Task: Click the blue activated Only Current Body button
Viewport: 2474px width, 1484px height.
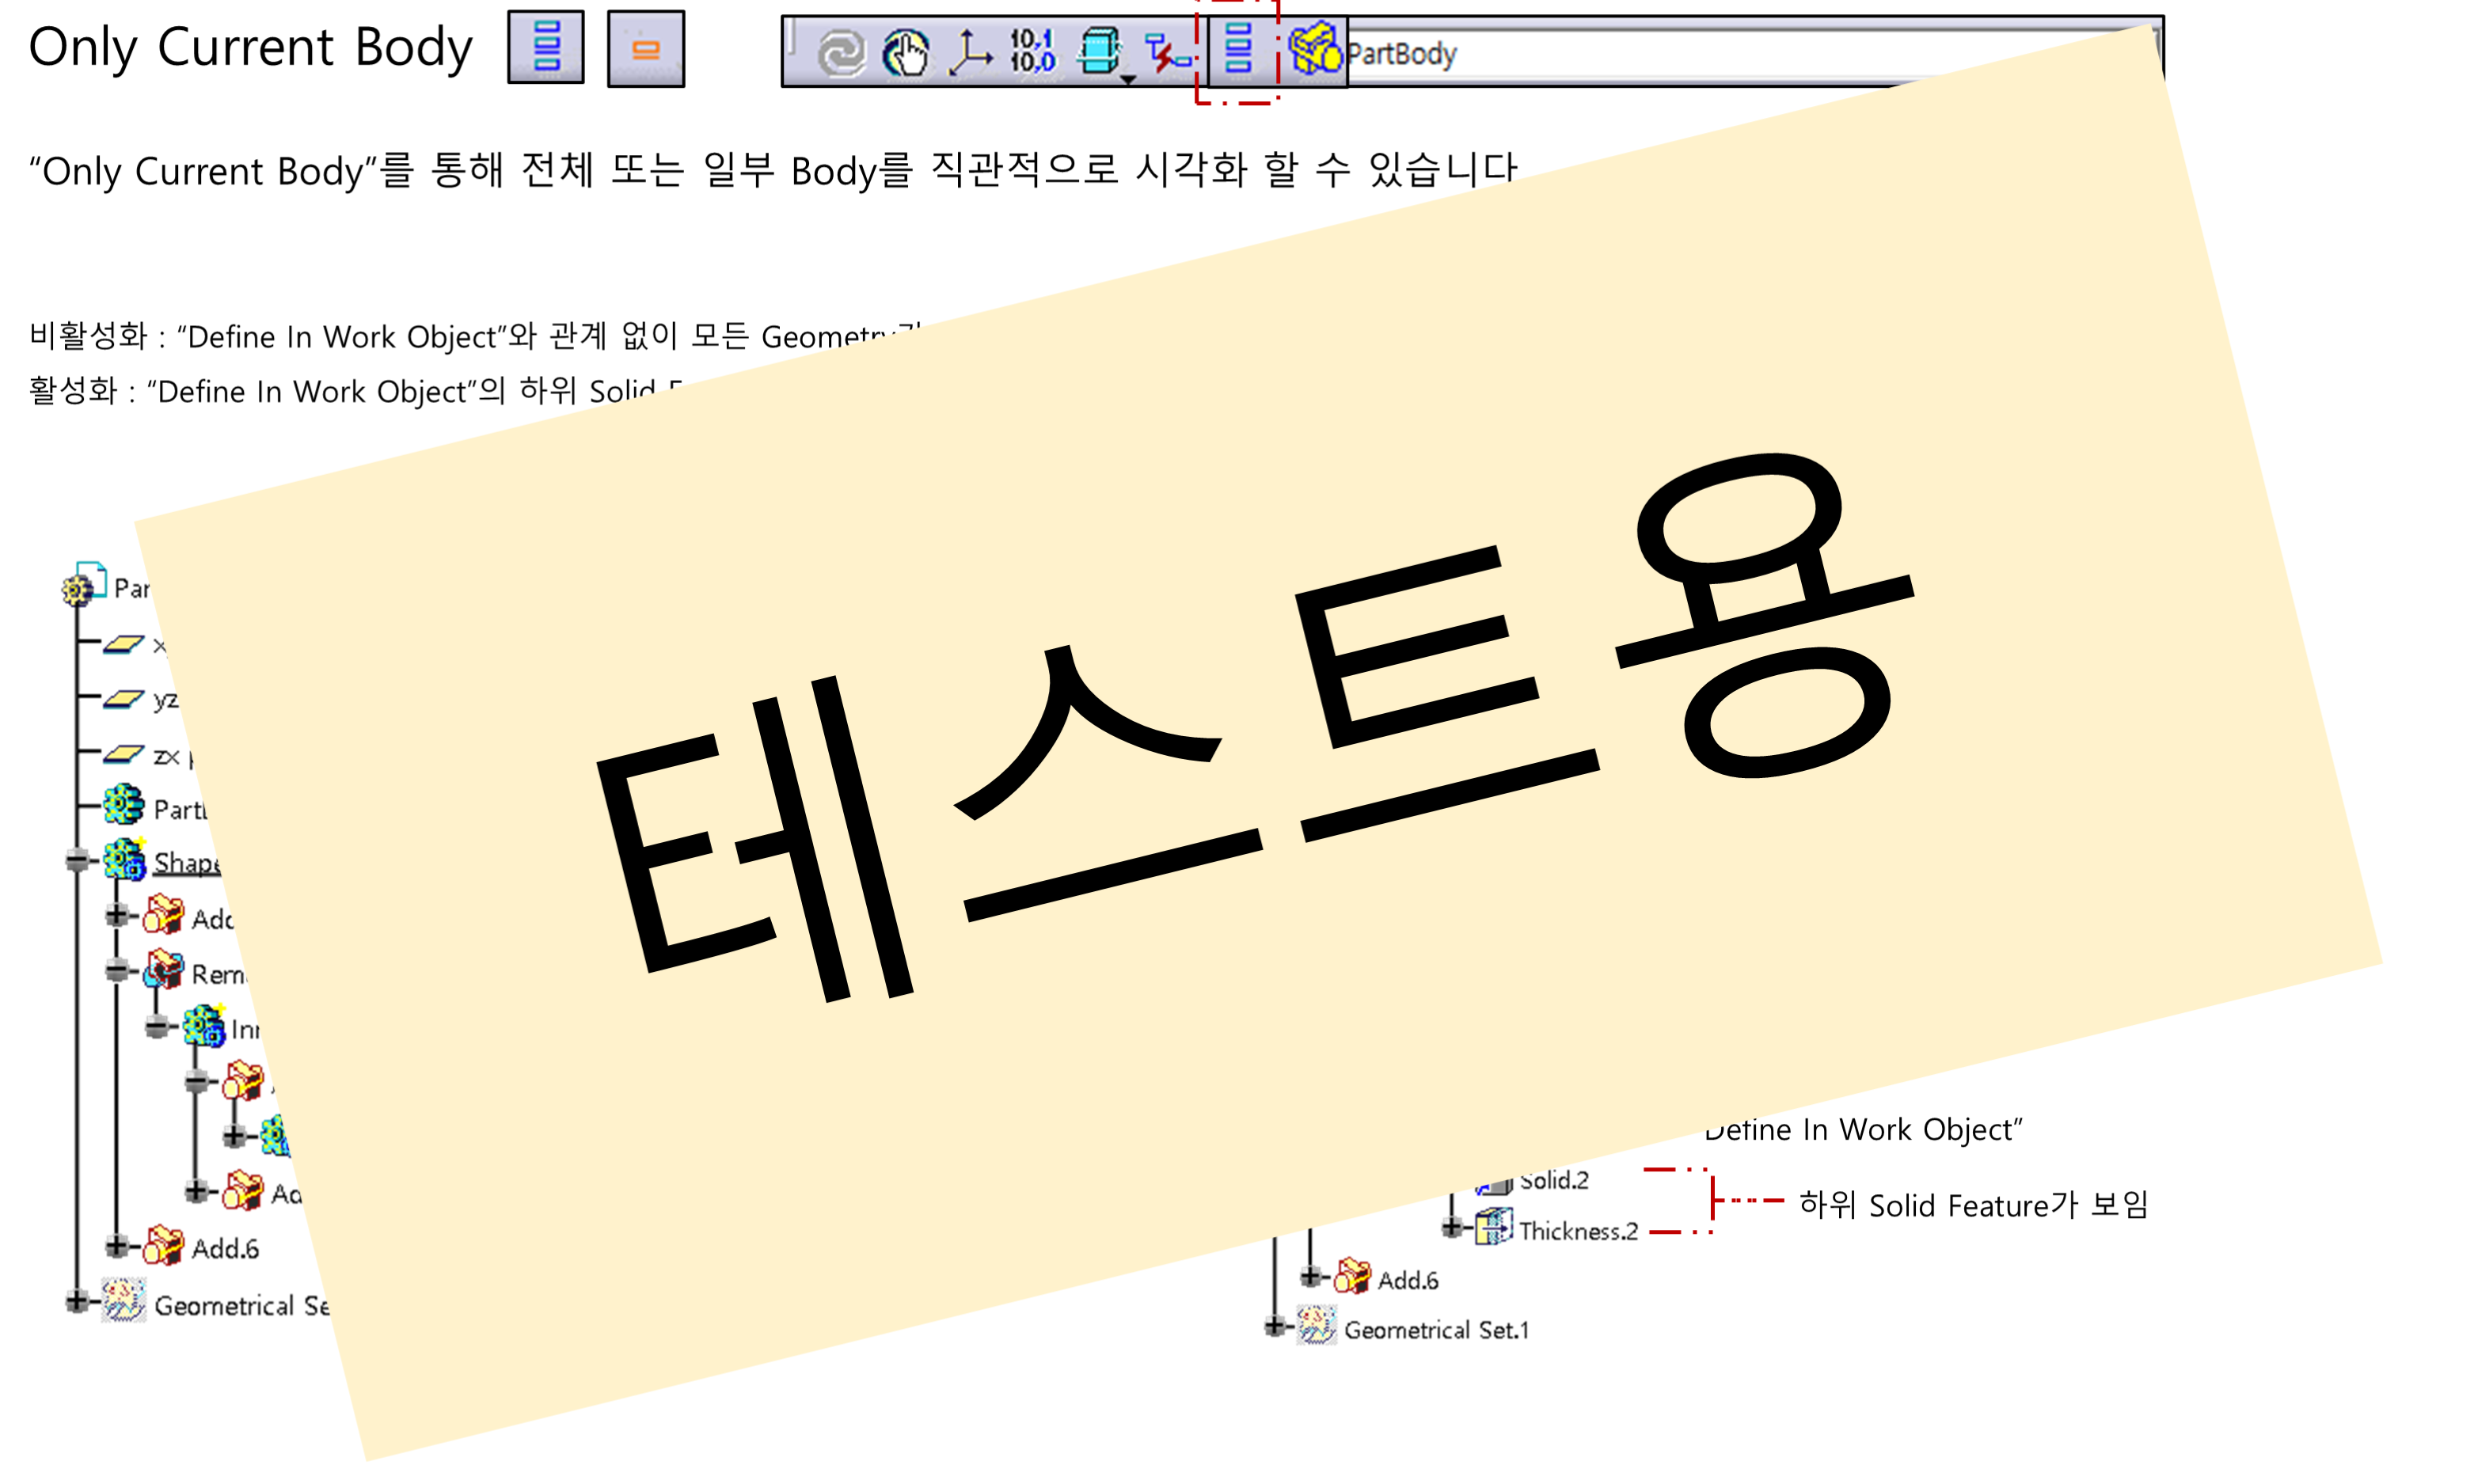Action: (x=545, y=48)
